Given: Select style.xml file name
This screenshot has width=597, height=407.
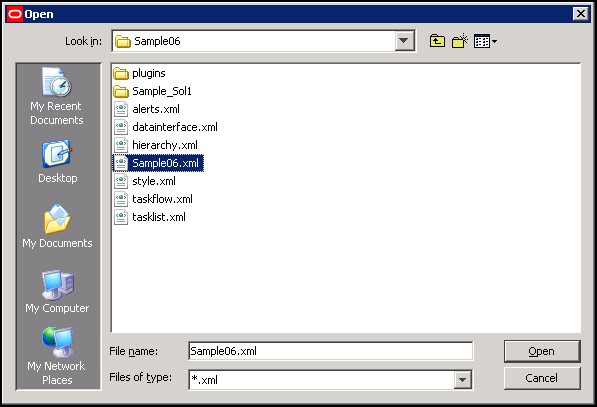Looking at the screenshot, I should pyautogui.click(x=154, y=181).
